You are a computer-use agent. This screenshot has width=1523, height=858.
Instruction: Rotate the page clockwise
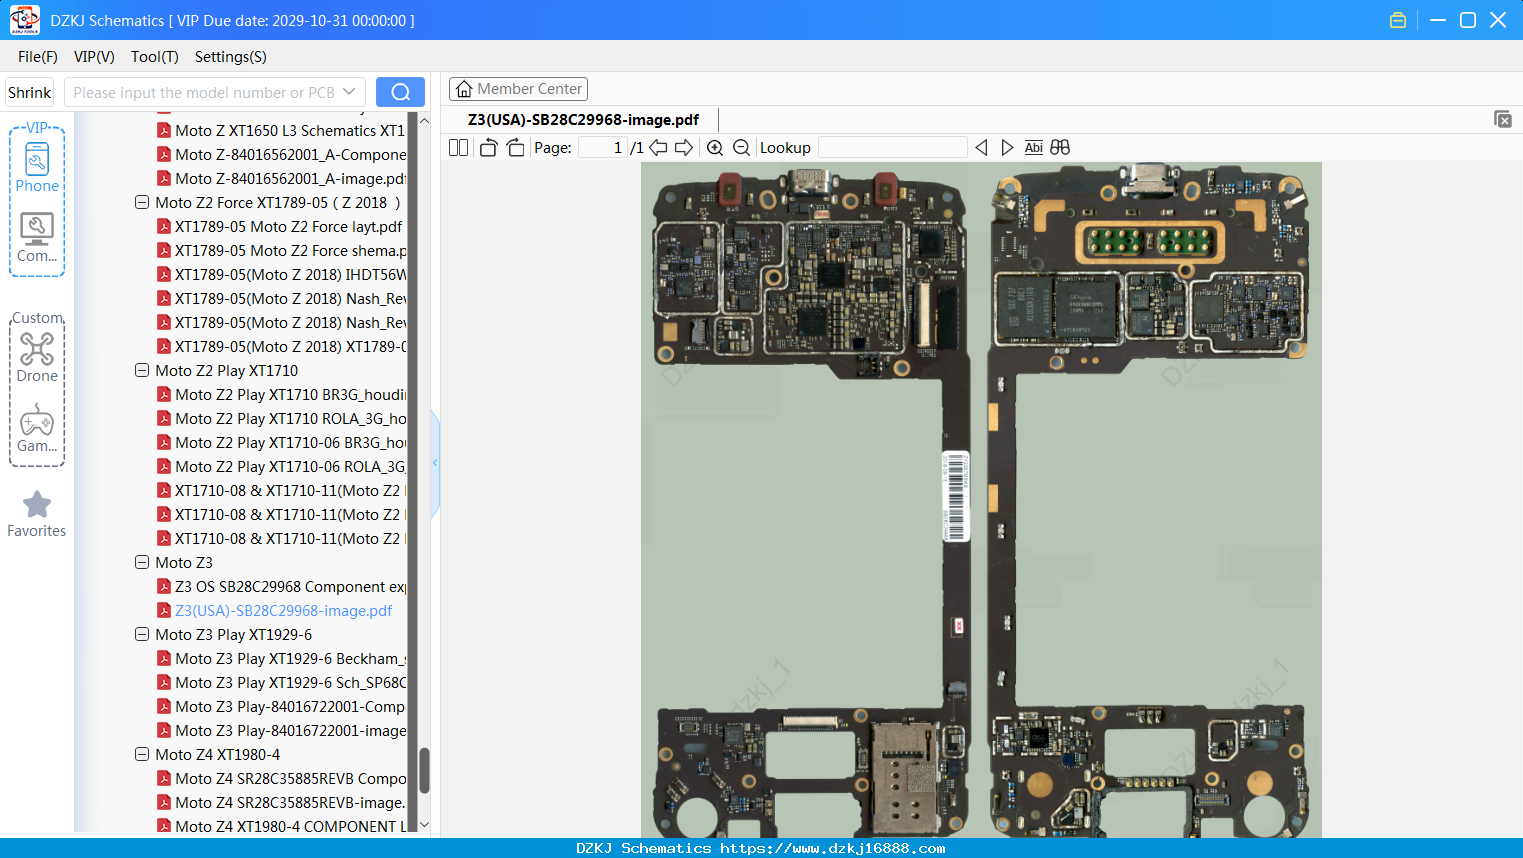coord(515,148)
